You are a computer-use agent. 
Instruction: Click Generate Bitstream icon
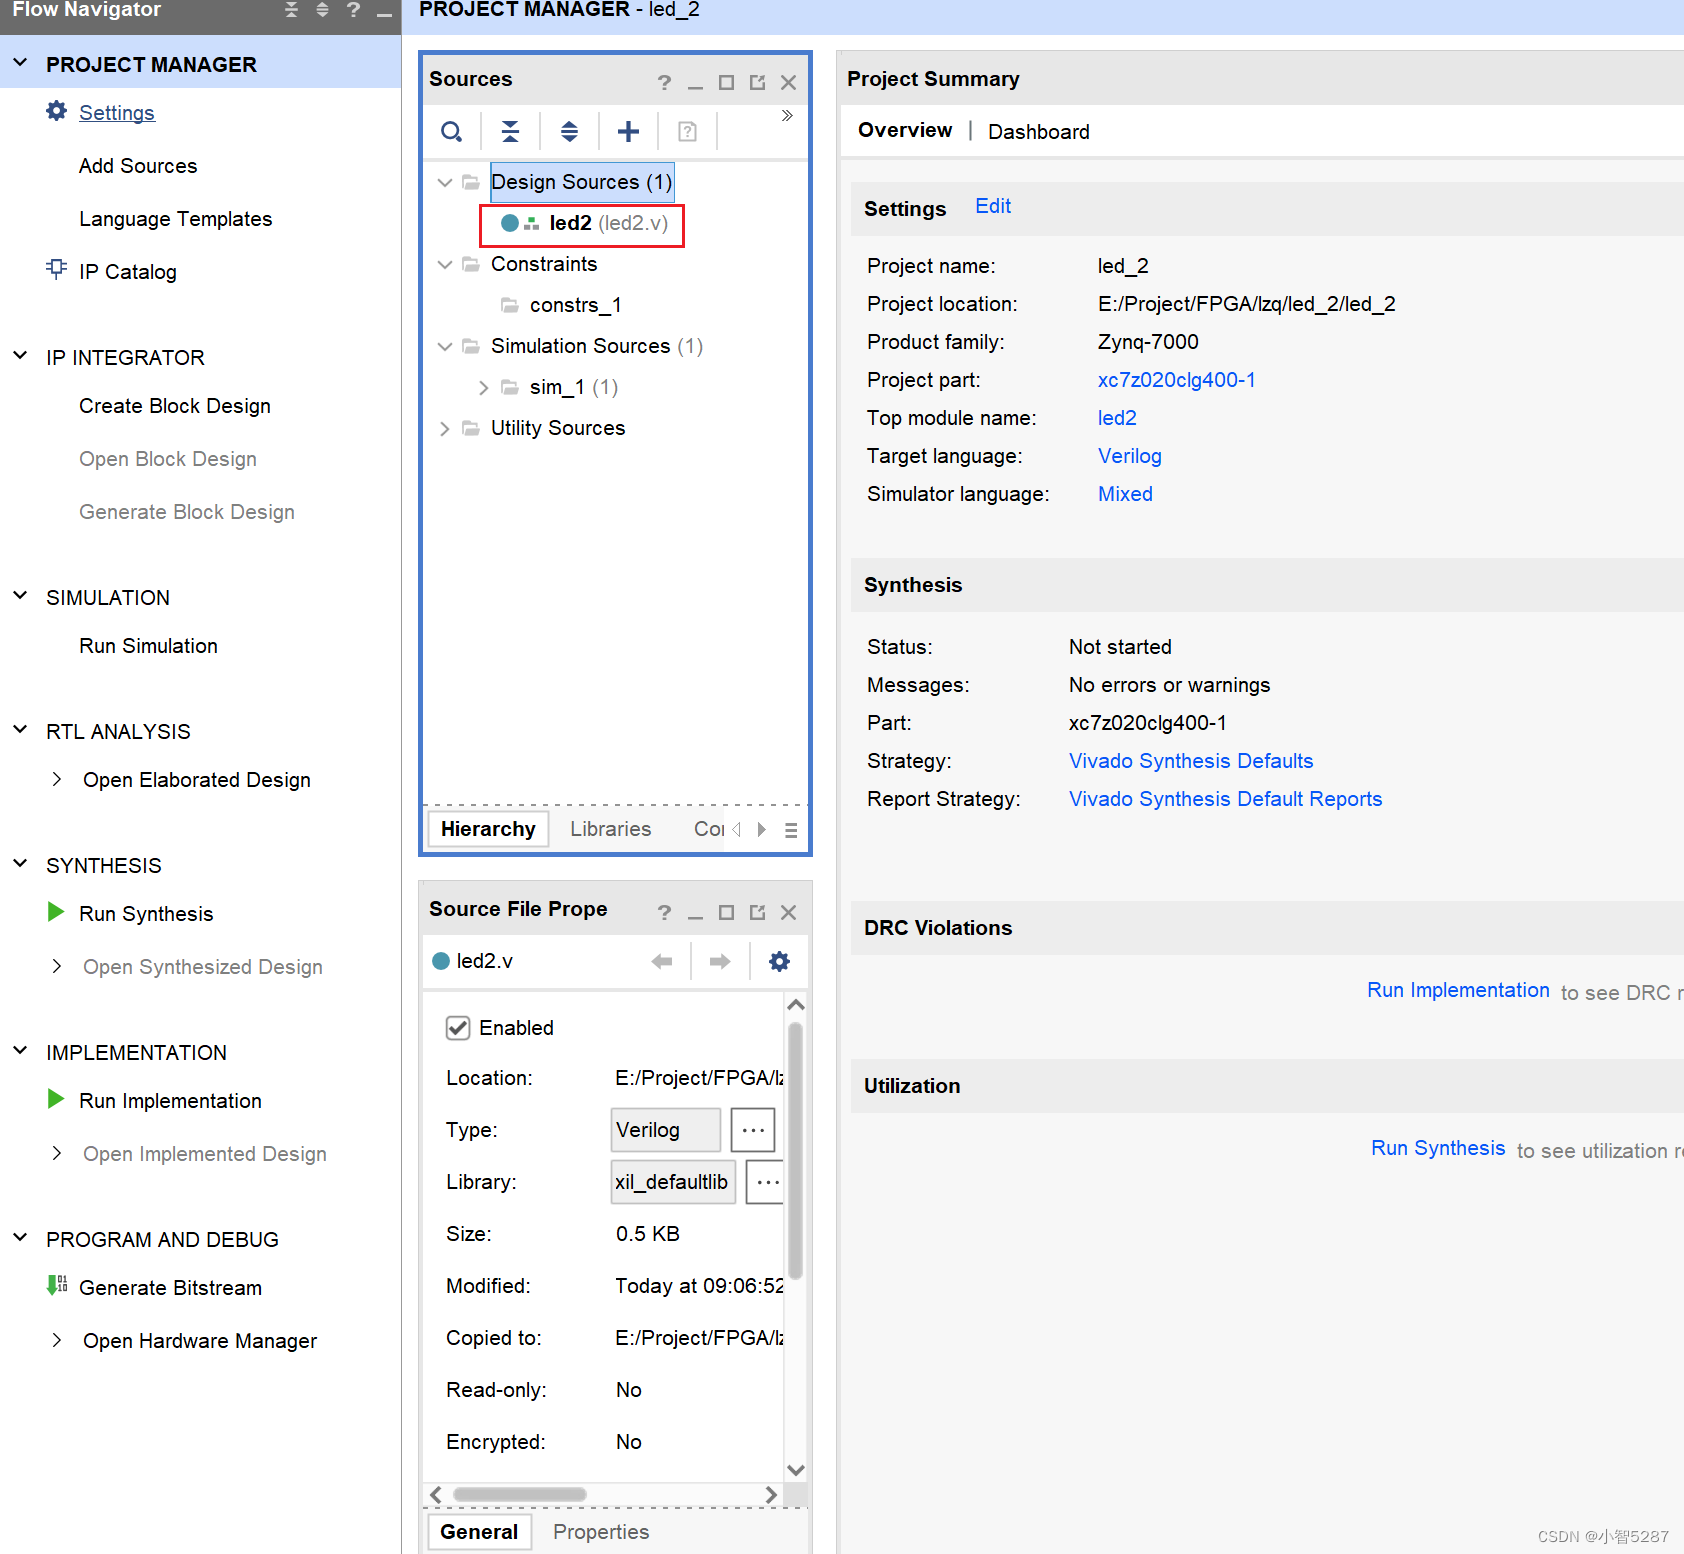[x=57, y=1285]
